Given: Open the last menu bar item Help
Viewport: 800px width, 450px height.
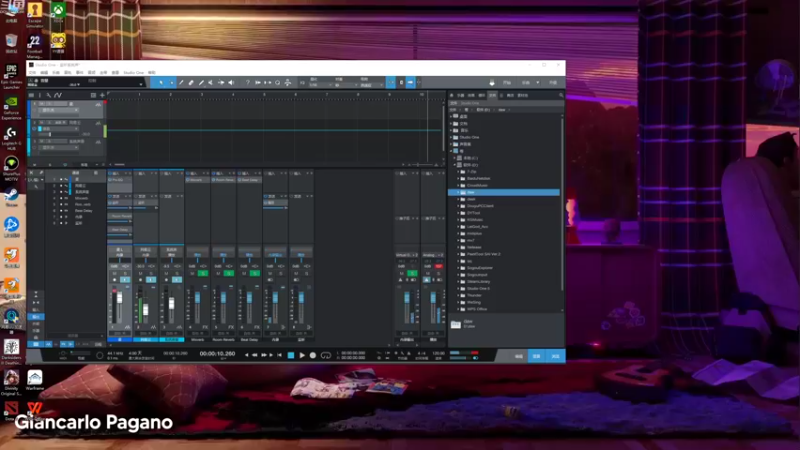Looking at the screenshot, I should (152, 73).
